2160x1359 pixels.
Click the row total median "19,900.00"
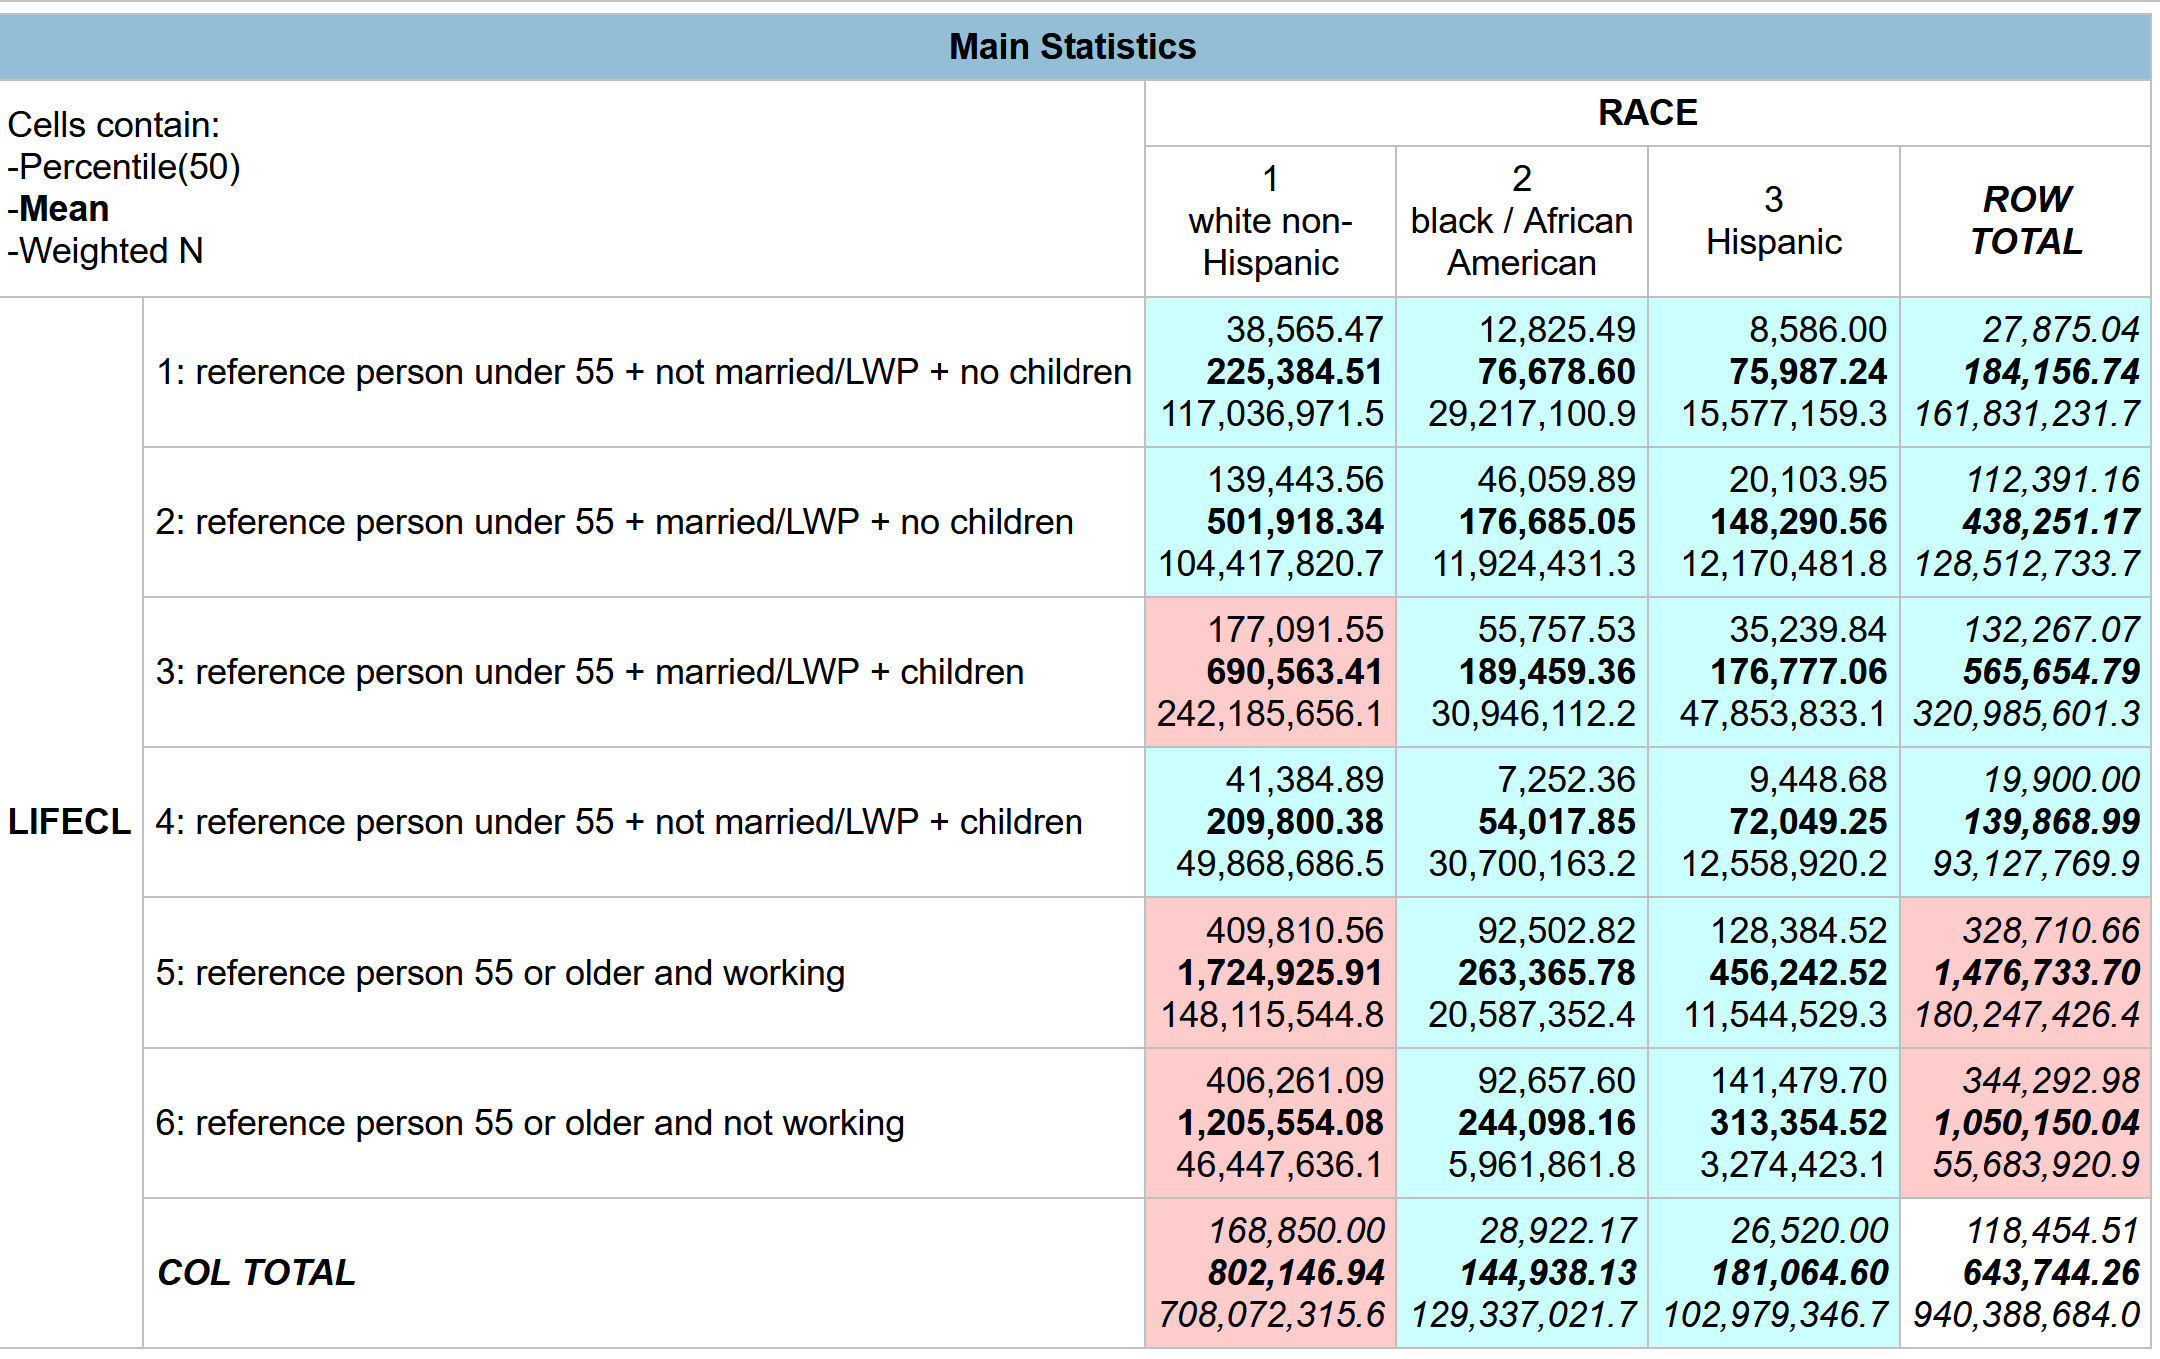tap(2061, 780)
